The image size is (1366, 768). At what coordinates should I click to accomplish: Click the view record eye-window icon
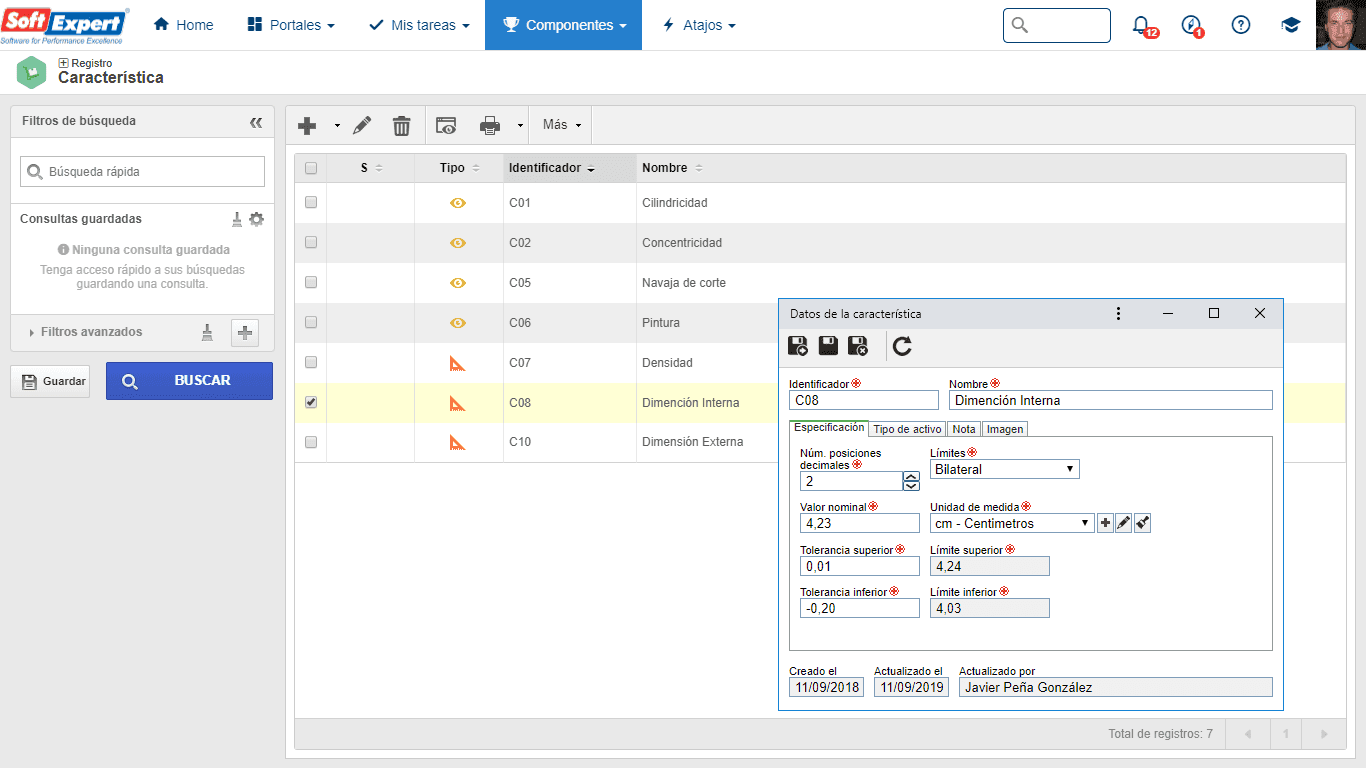(446, 125)
